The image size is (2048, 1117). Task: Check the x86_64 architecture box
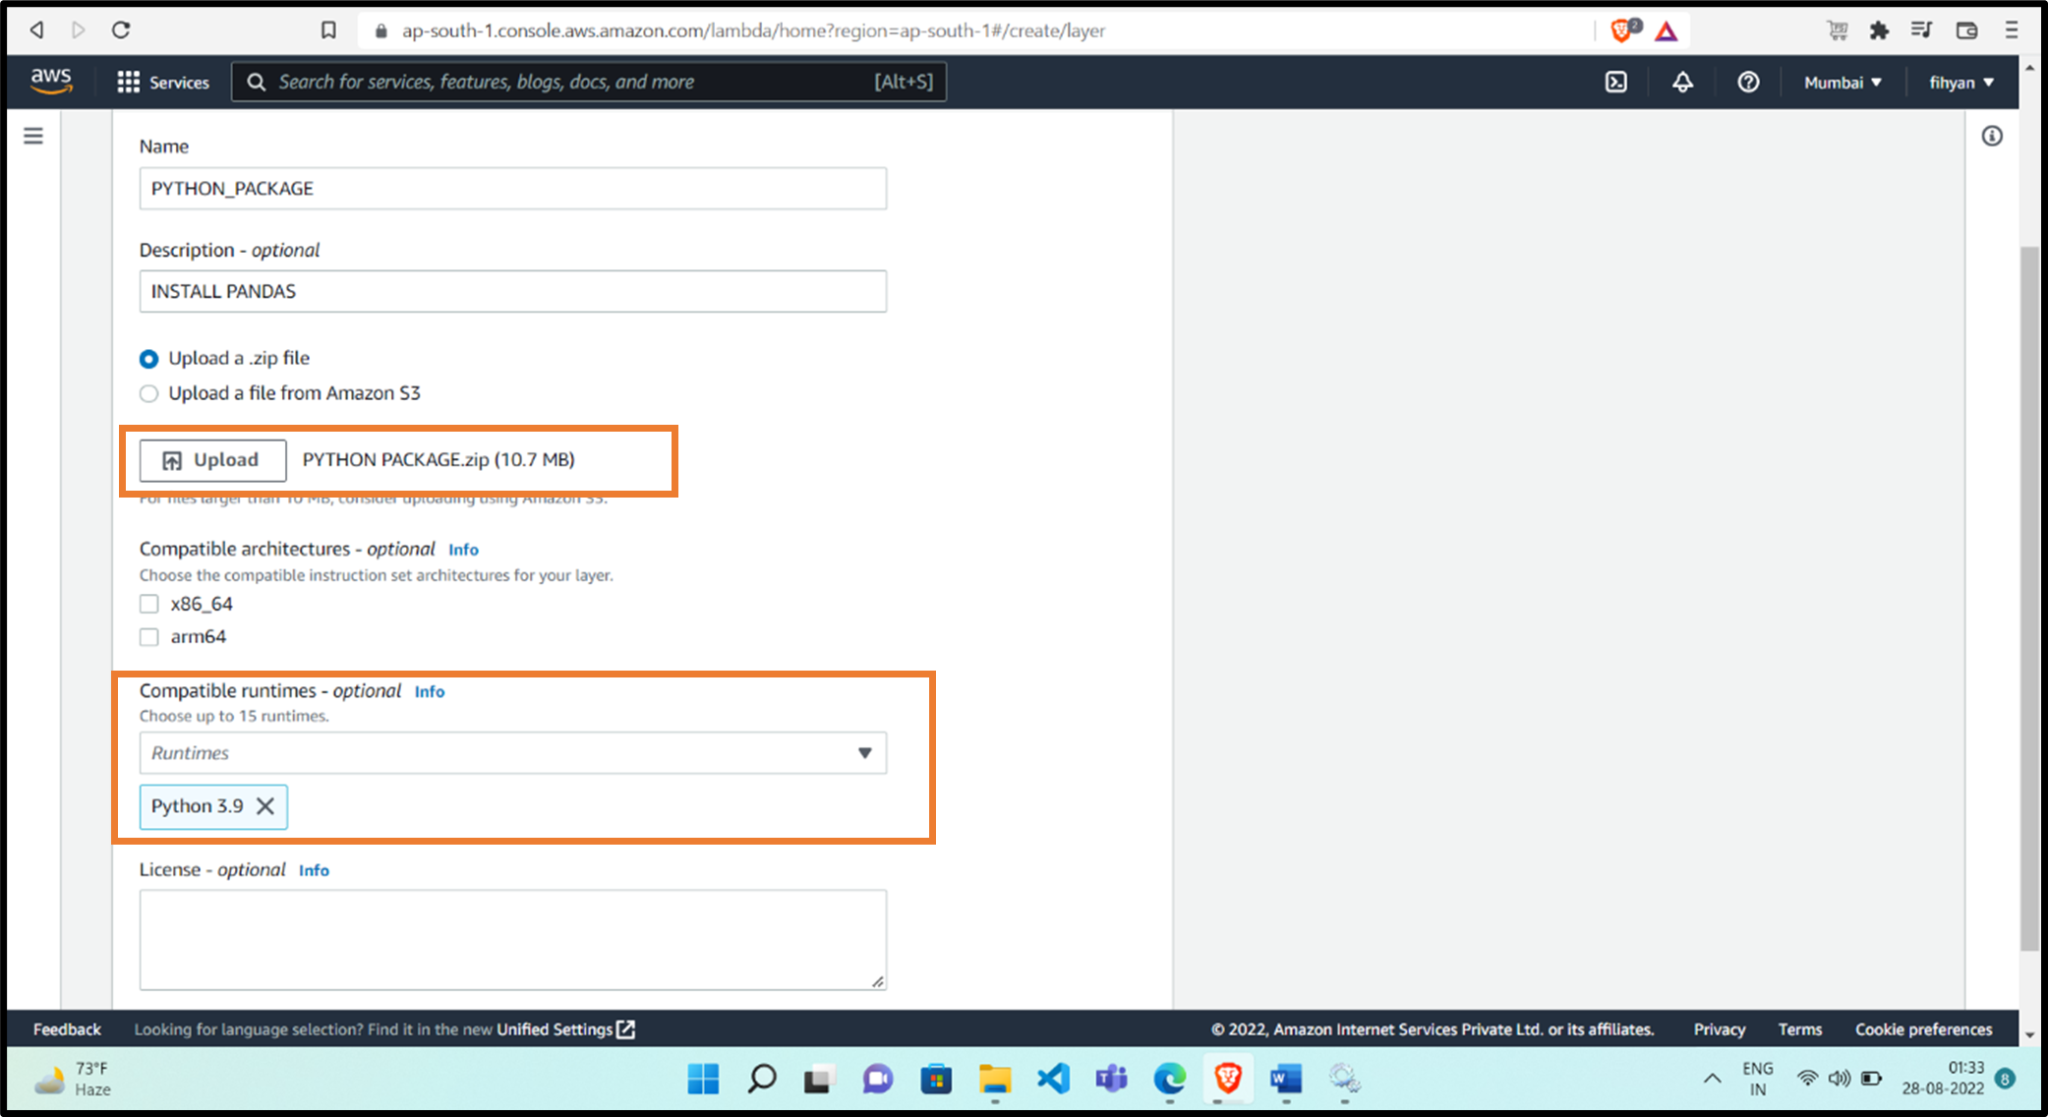[x=149, y=604]
